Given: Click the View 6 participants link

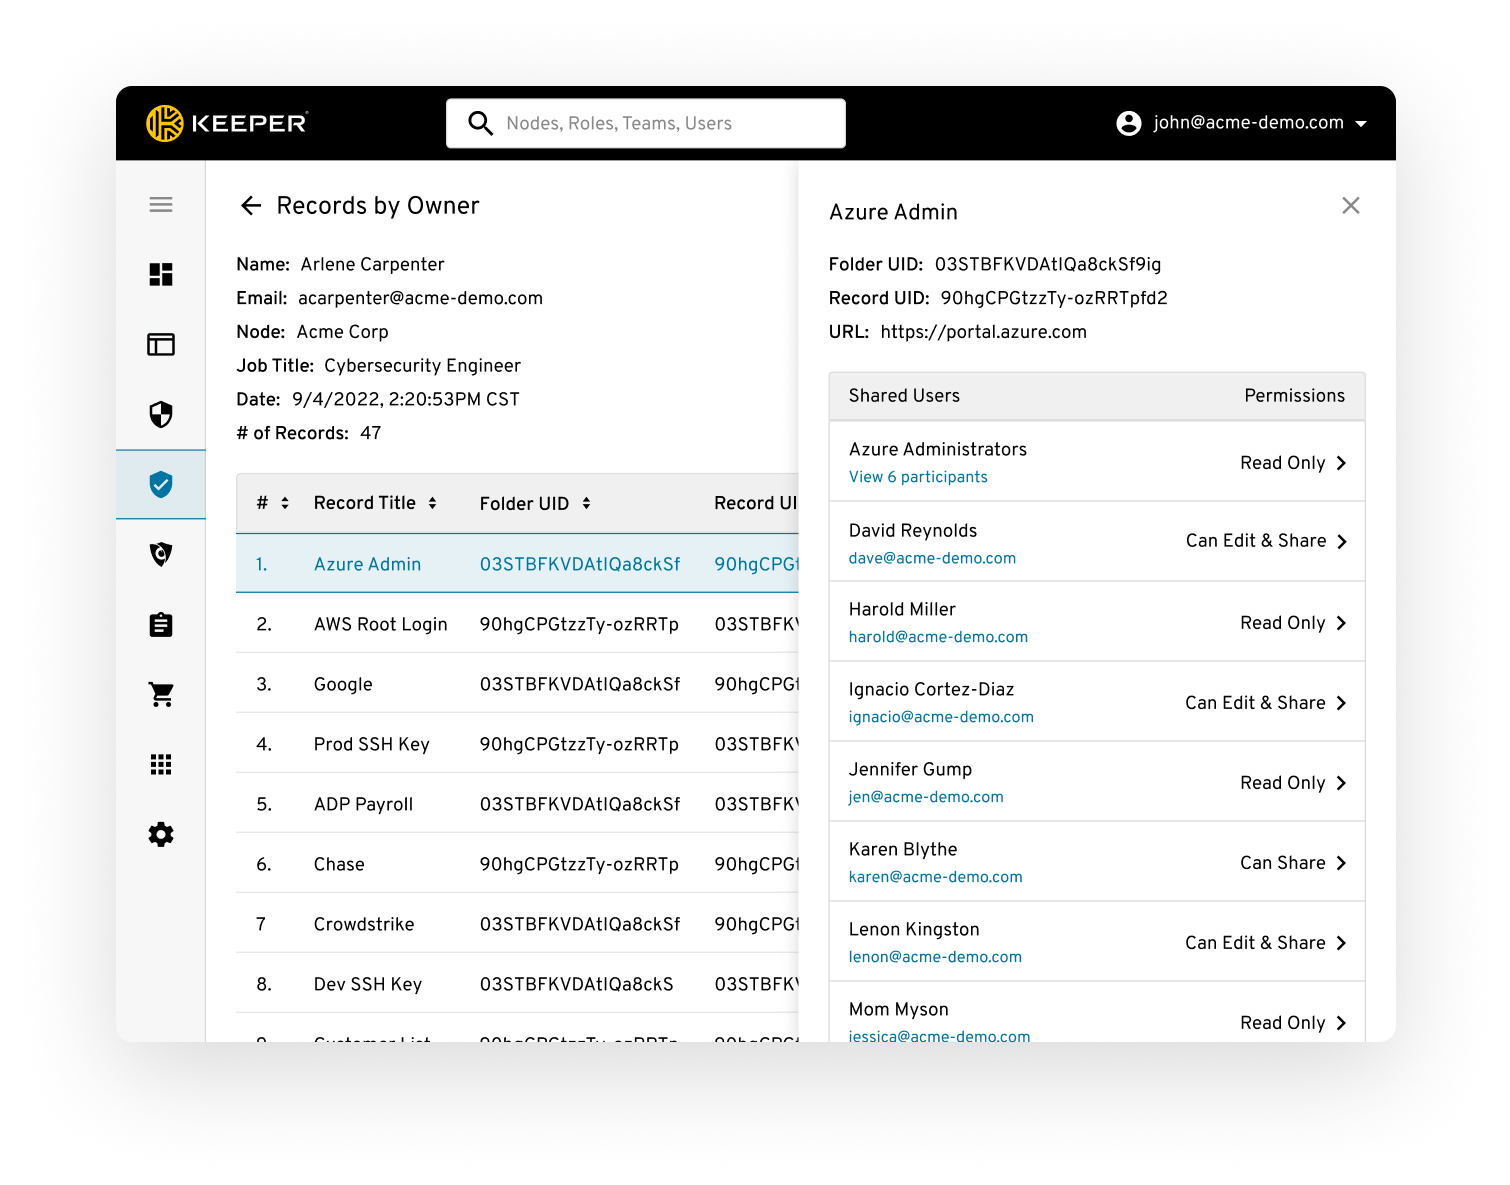Looking at the screenshot, I should click(918, 477).
